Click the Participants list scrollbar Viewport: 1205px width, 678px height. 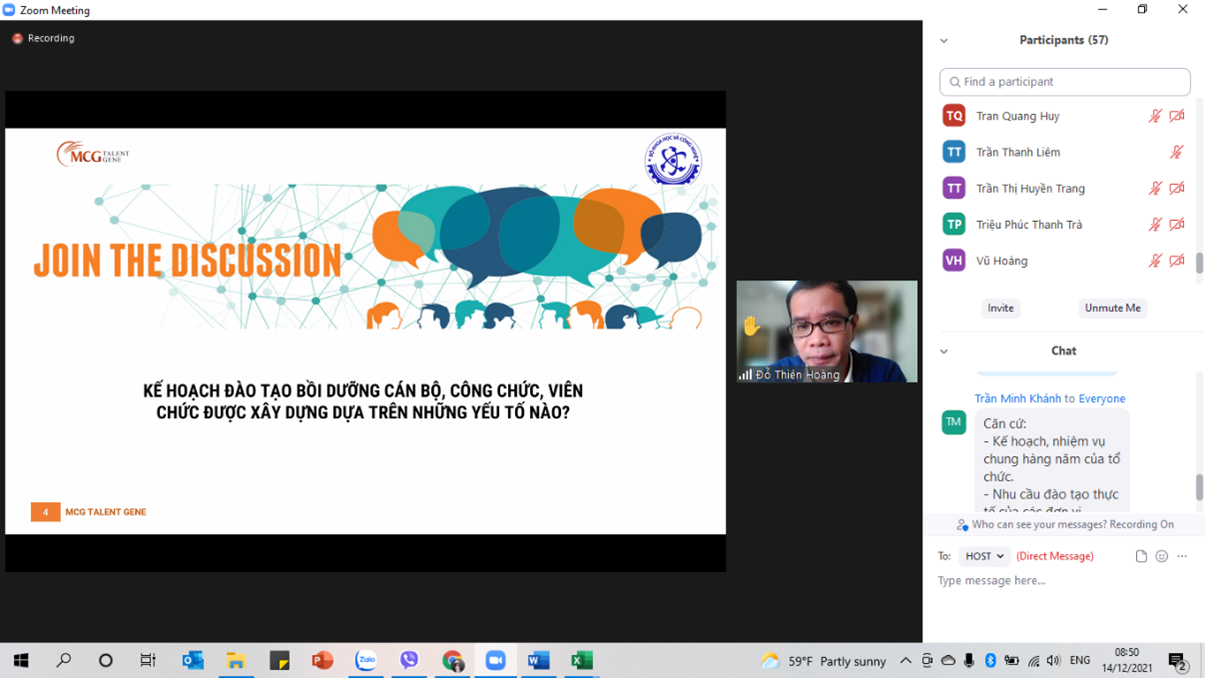1199,262
